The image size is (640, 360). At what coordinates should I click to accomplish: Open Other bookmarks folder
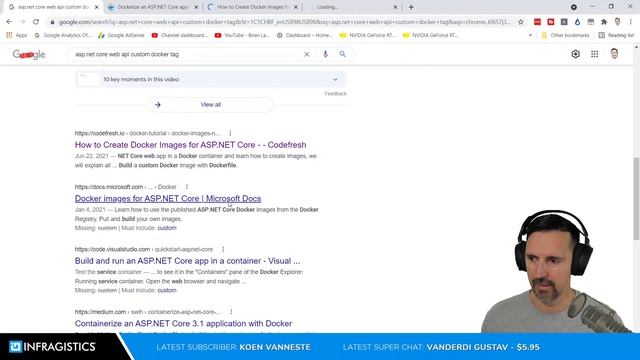[x=565, y=36]
